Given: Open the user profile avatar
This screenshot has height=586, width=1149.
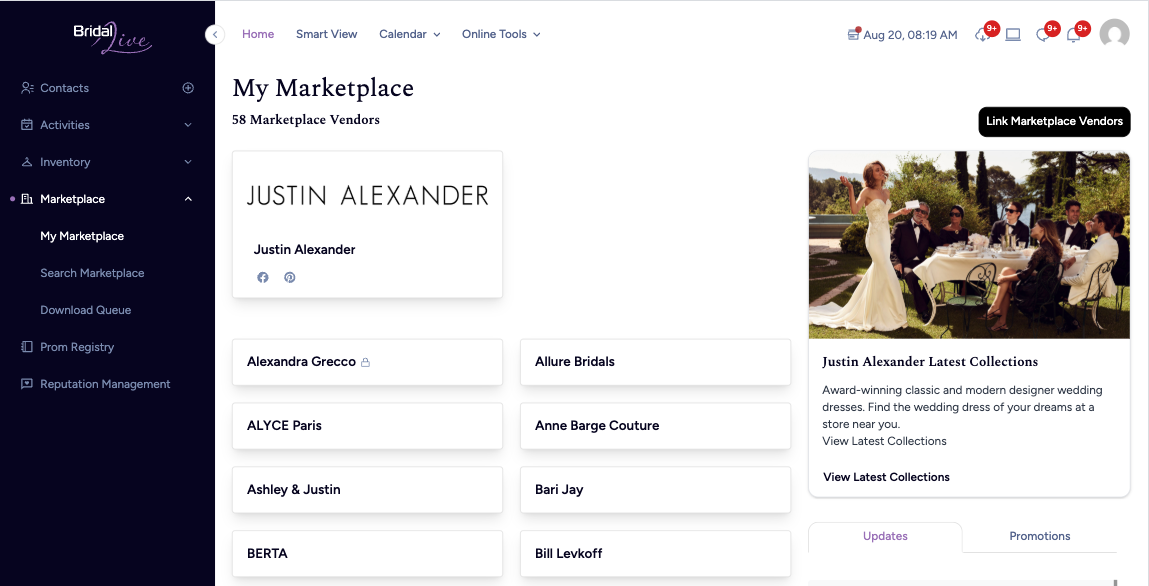Looking at the screenshot, I should point(1115,34).
